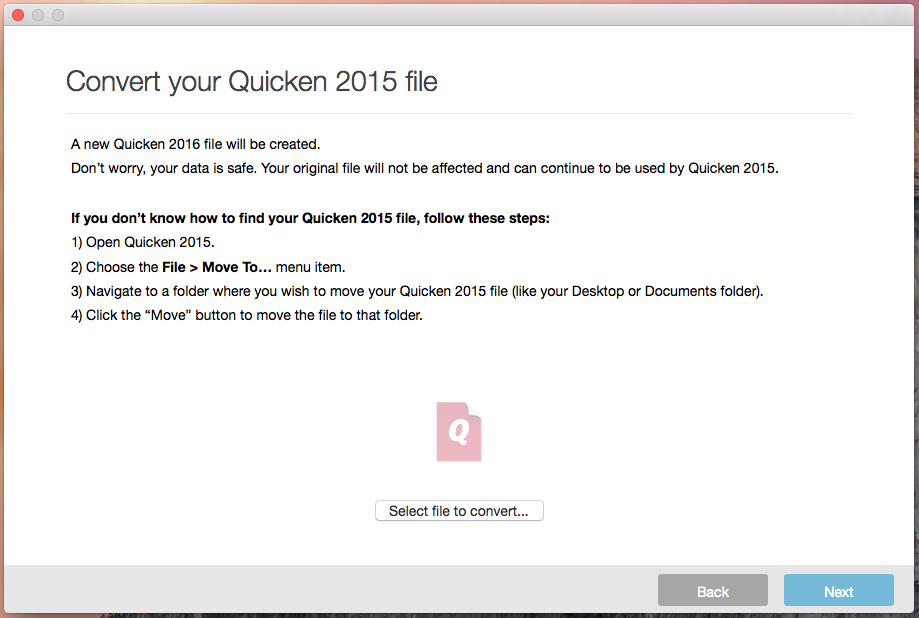
Task: Click "Quicken 2015" at end of second line
Action: click(732, 168)
